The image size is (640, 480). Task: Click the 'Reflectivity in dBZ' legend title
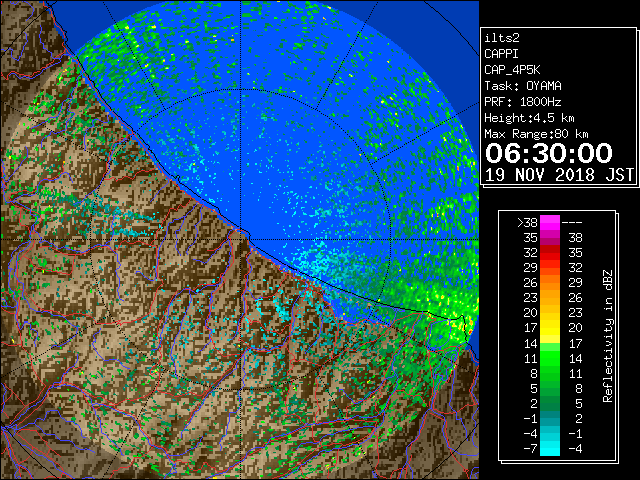coord(608,336)
